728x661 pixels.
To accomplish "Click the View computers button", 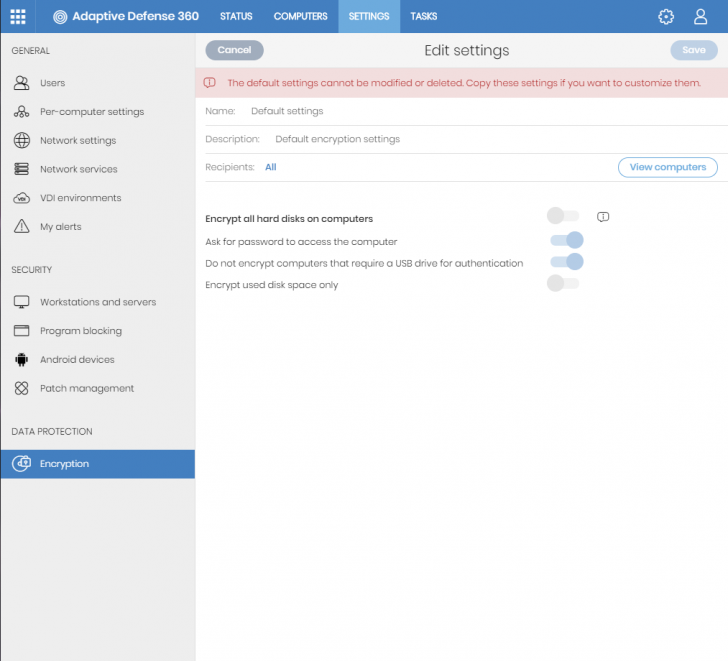I will [667, 167].
